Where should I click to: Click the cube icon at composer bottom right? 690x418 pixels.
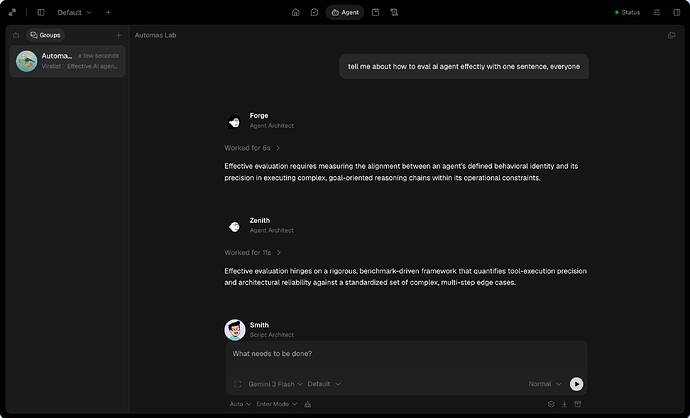[x=551, y=404]
